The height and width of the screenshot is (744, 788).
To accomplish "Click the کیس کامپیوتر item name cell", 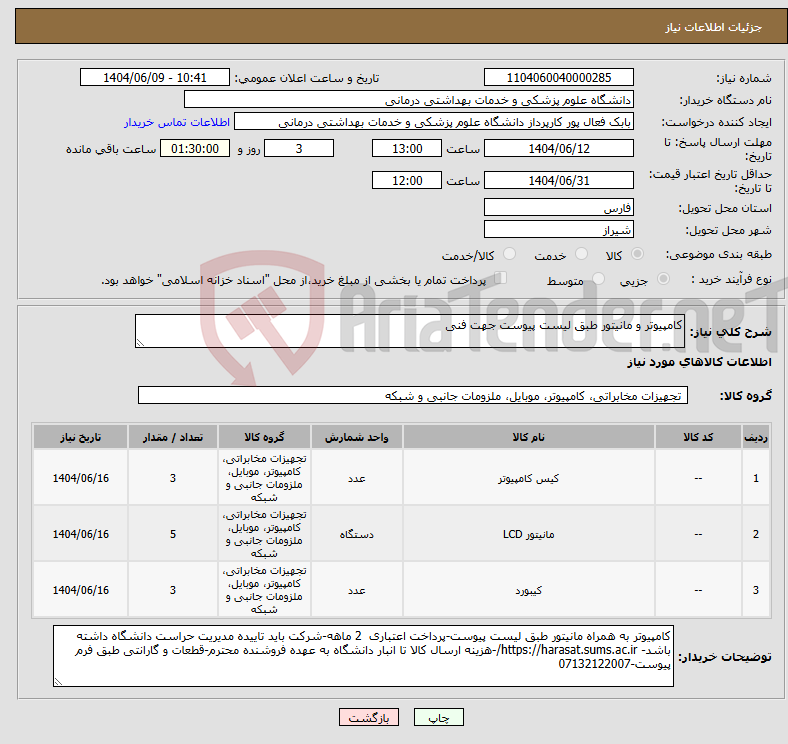I will pyautogui.click(x=528, y=478).
